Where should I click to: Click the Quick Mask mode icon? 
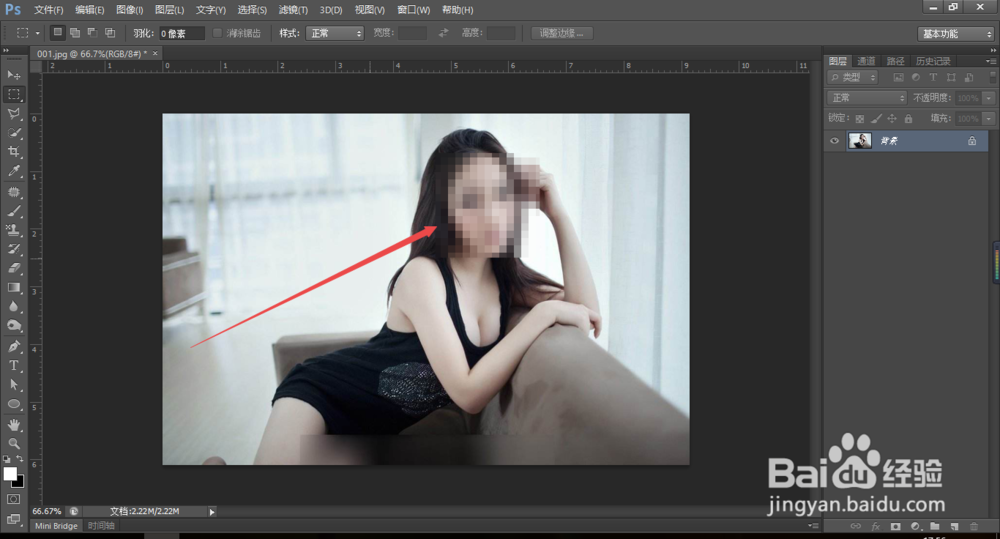[13, 499]
